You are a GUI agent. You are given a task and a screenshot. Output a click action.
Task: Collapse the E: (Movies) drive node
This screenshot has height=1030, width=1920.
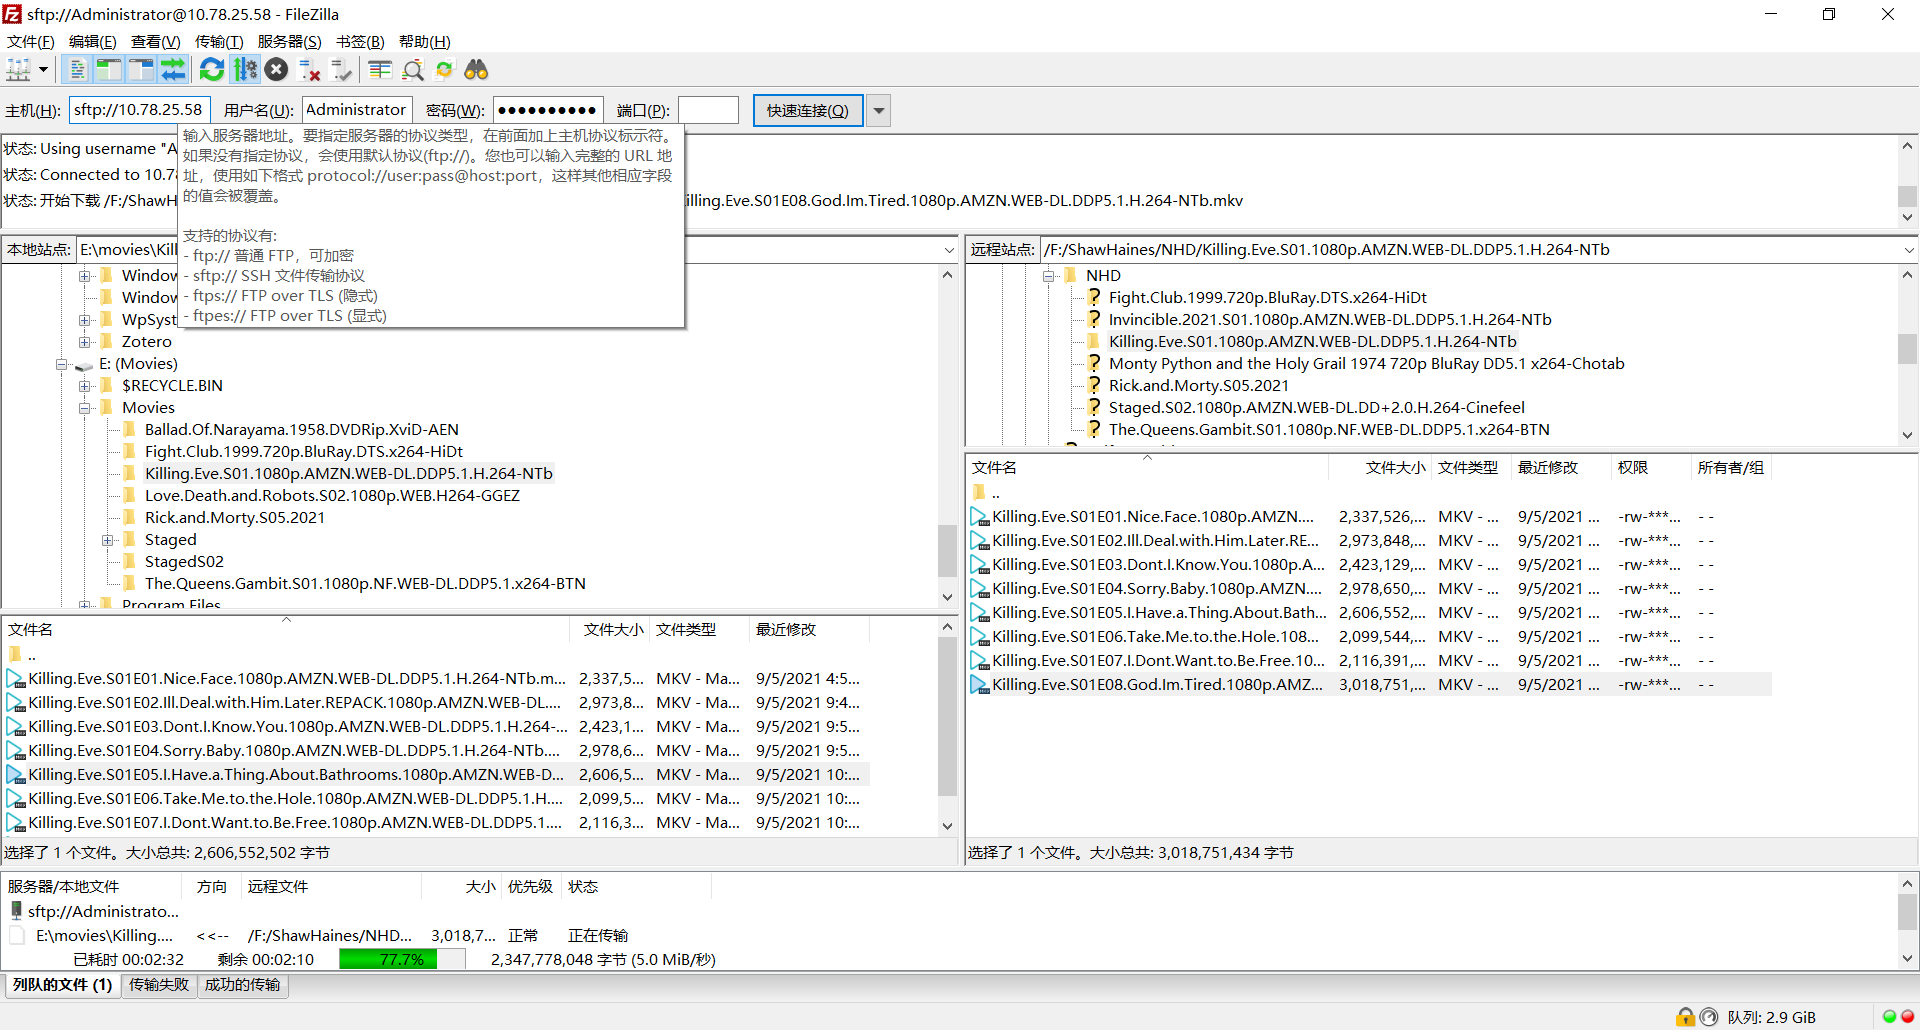[62, 364]
